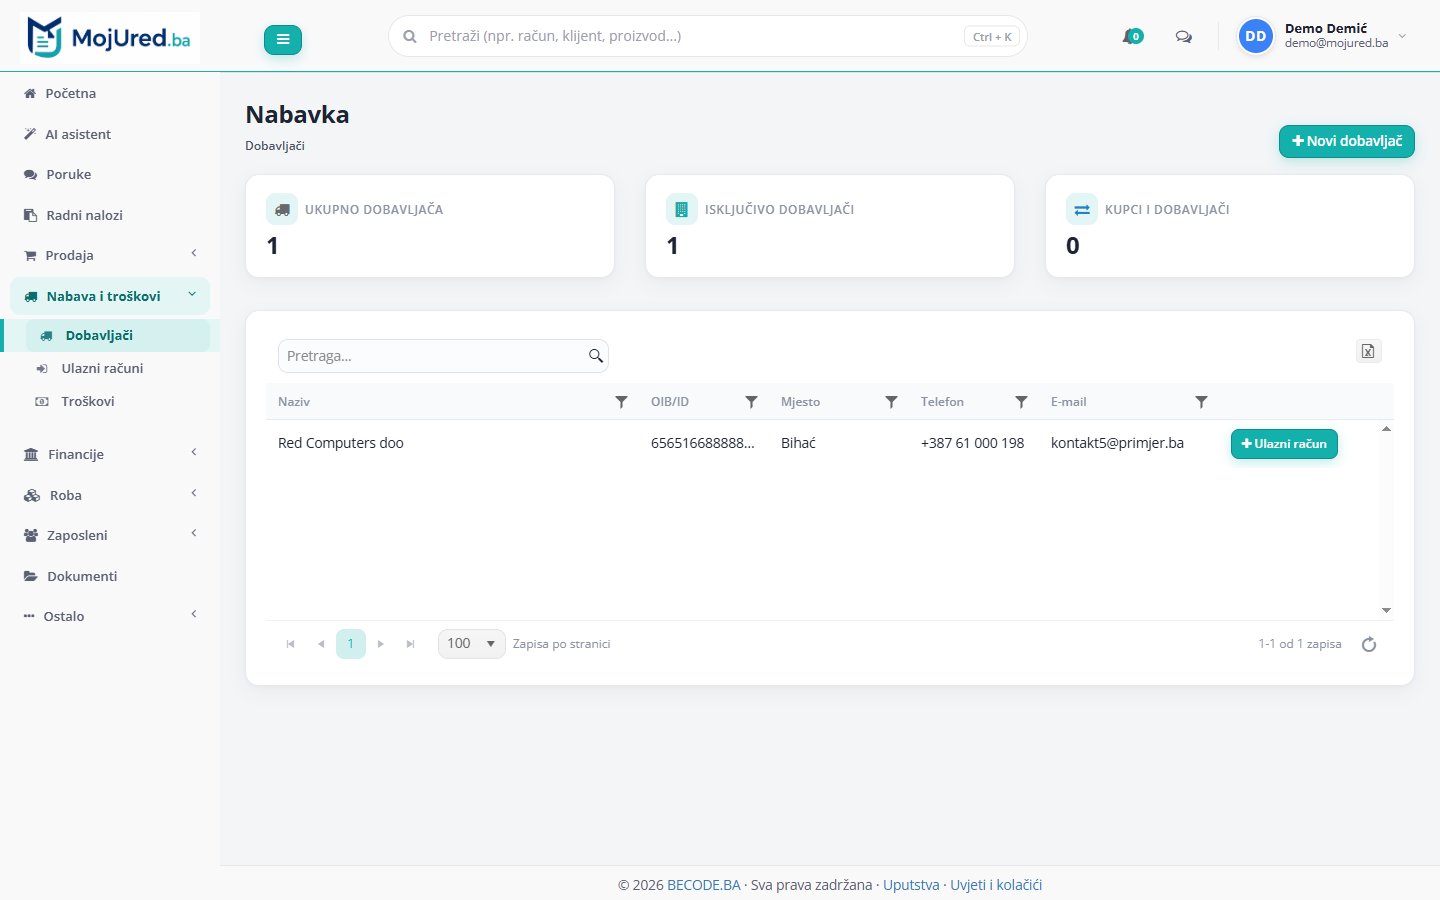This screenshot has width=1440, height=900.
Task: Open the Telefon column filter
Action: click(1021, 402)
